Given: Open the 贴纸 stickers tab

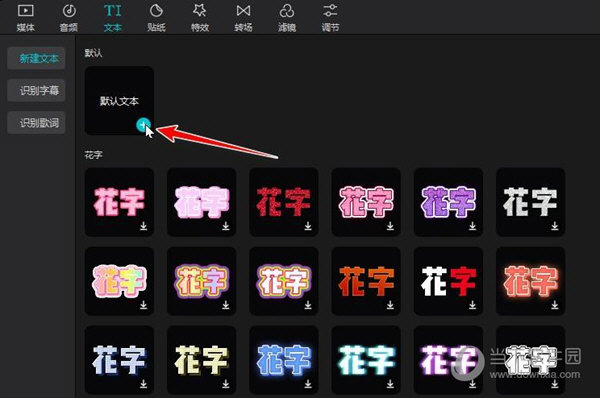Looking at the screenshot, I should pyautogui.click(x=156, y=18).
